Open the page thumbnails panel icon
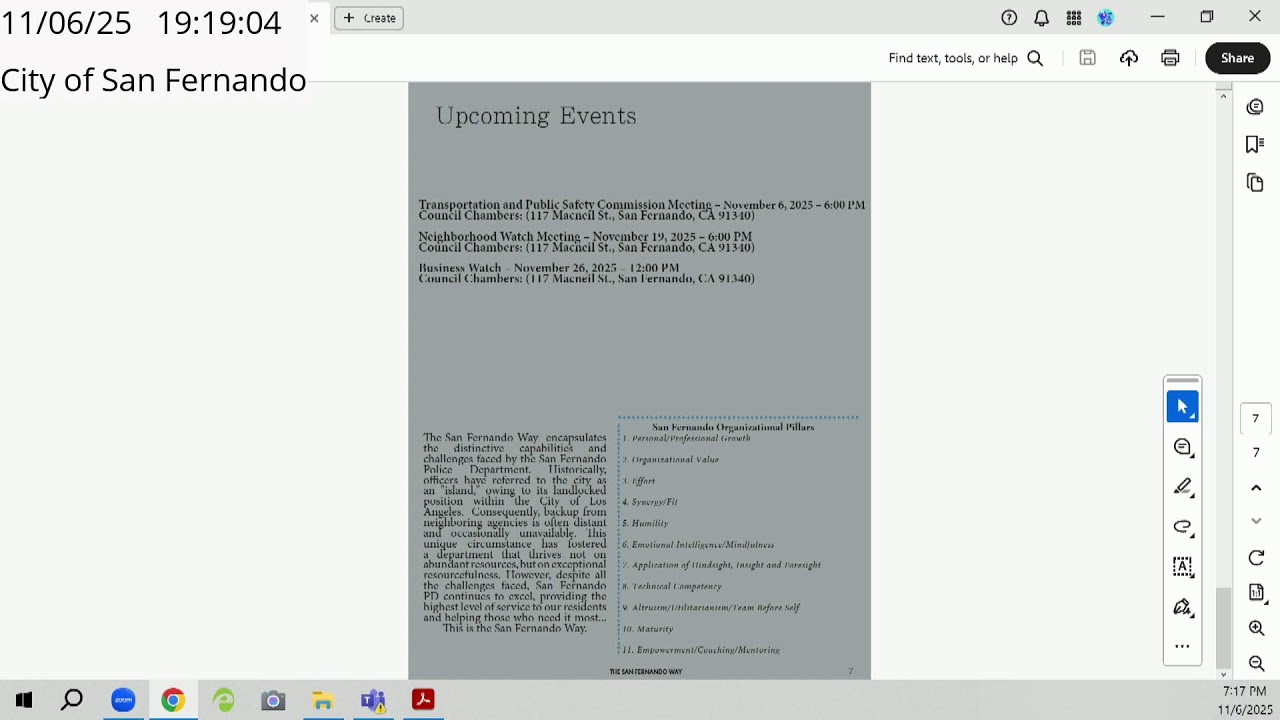This screenshot has height=720, width=1280. pyautogui.click(x=1255, y=183)
